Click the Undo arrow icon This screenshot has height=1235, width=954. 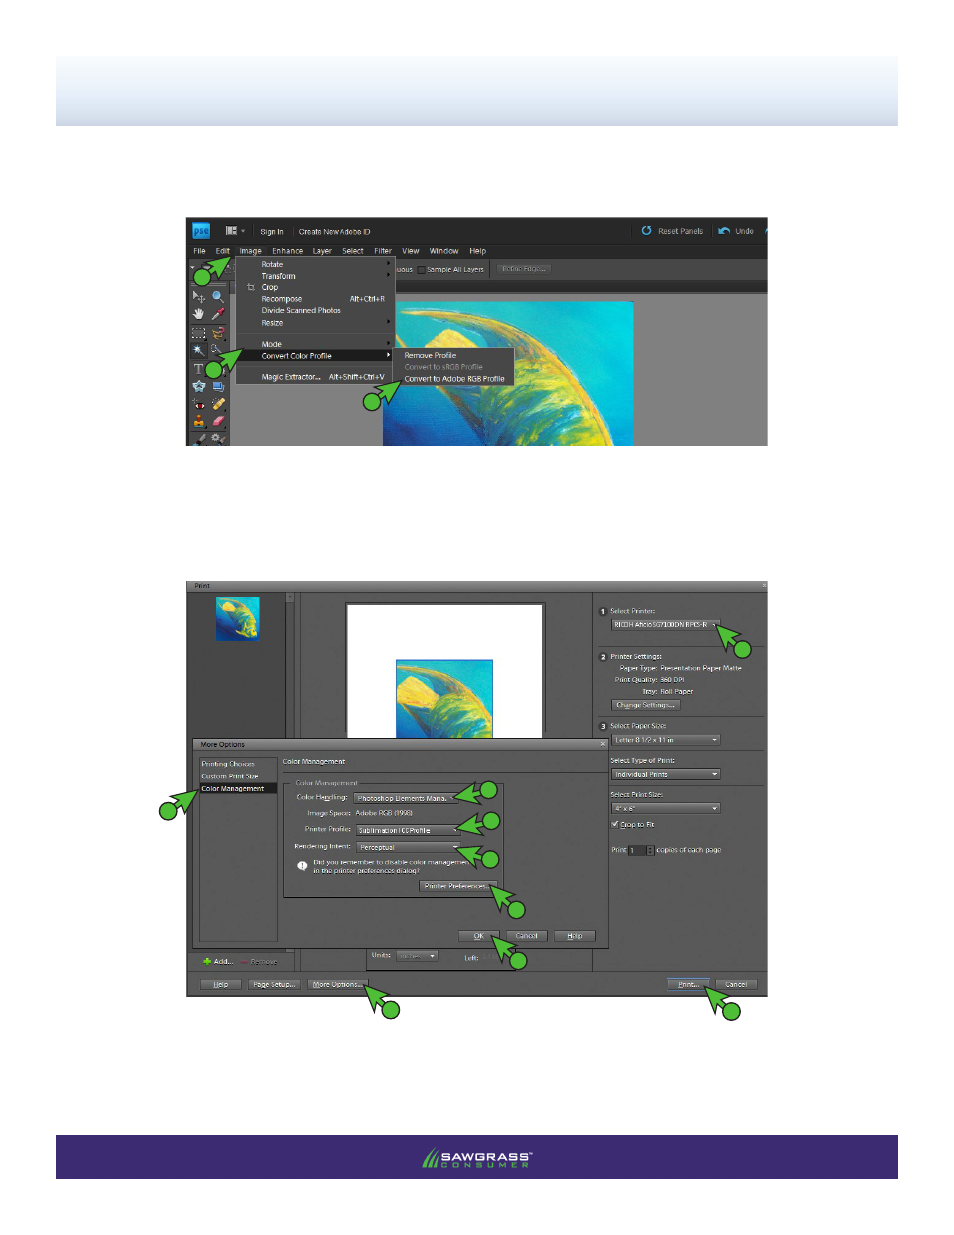pyautogui.click(x=724, y=231)
